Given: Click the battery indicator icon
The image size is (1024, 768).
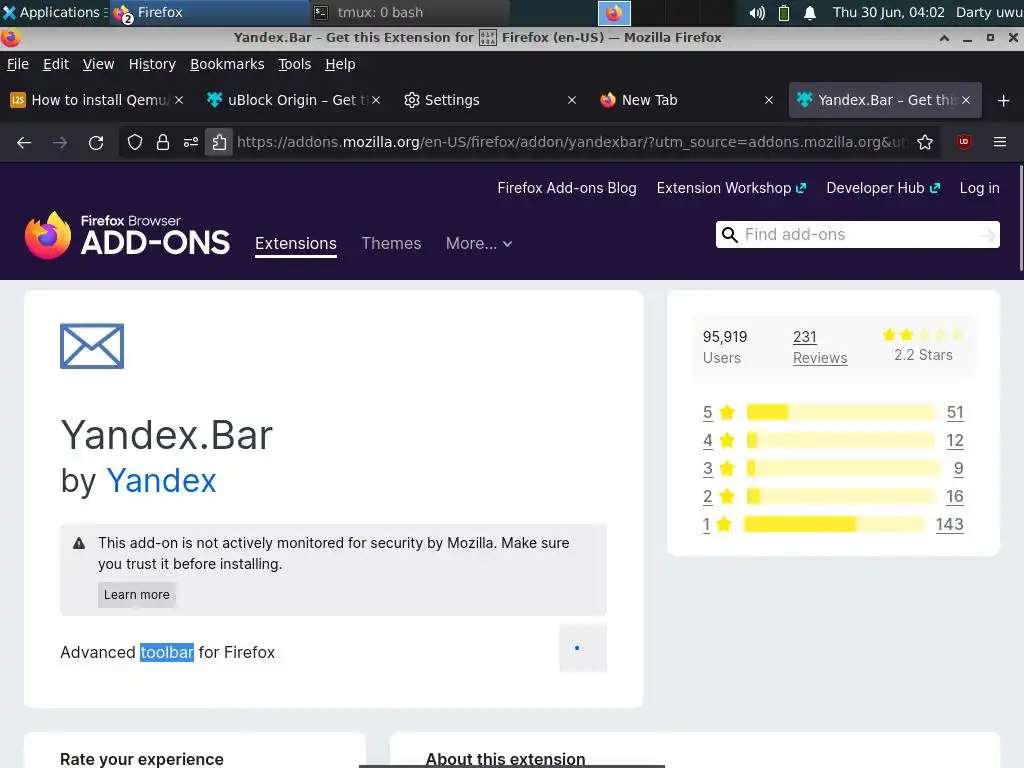Looking at the screenshot, I should (x=784, y=12).
